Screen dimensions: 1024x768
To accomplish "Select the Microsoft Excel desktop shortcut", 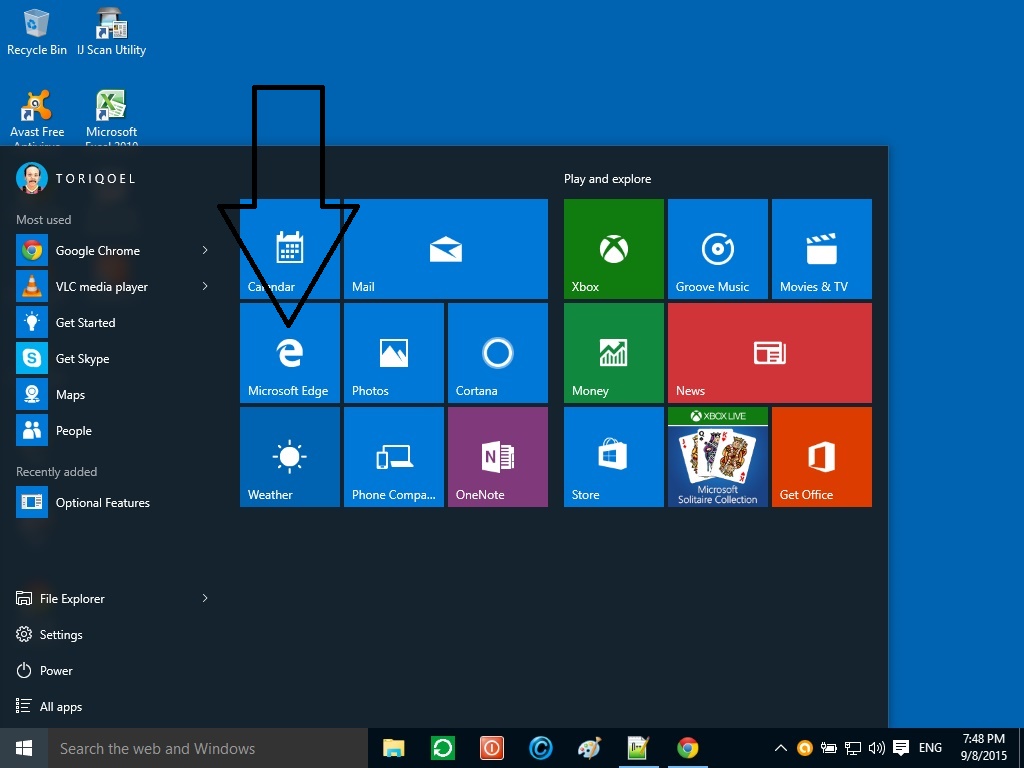I will (112, 118).
